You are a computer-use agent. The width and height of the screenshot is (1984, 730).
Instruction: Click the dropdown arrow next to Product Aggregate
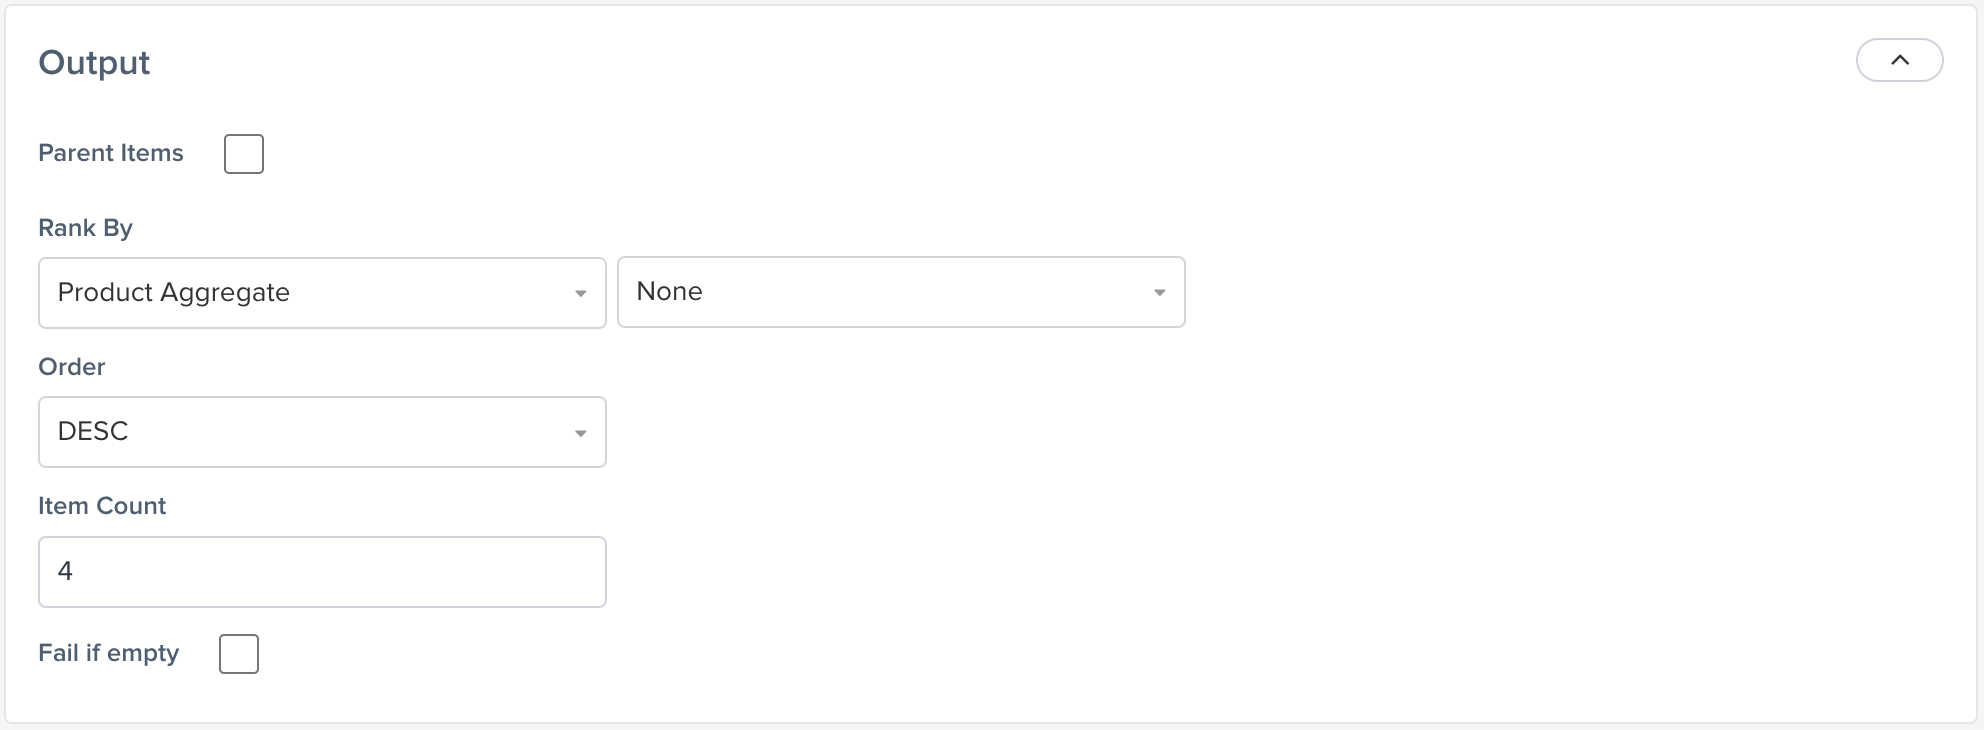[581, 292]
